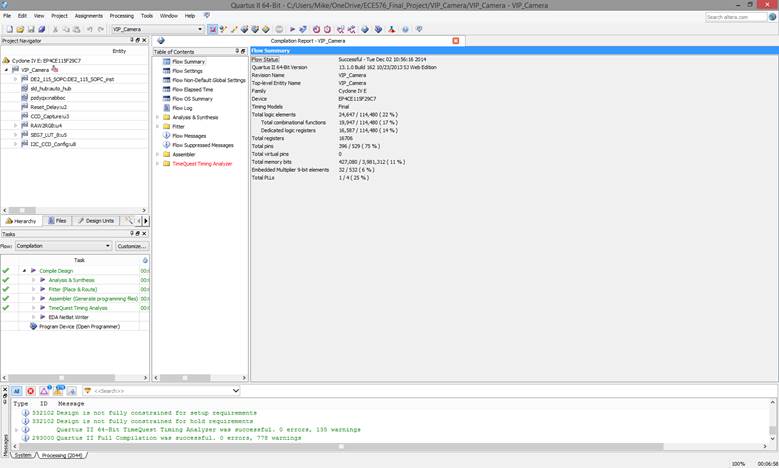Collapse the Compile Design task
This screenshot has height=468, width=779.
[24, 271]
